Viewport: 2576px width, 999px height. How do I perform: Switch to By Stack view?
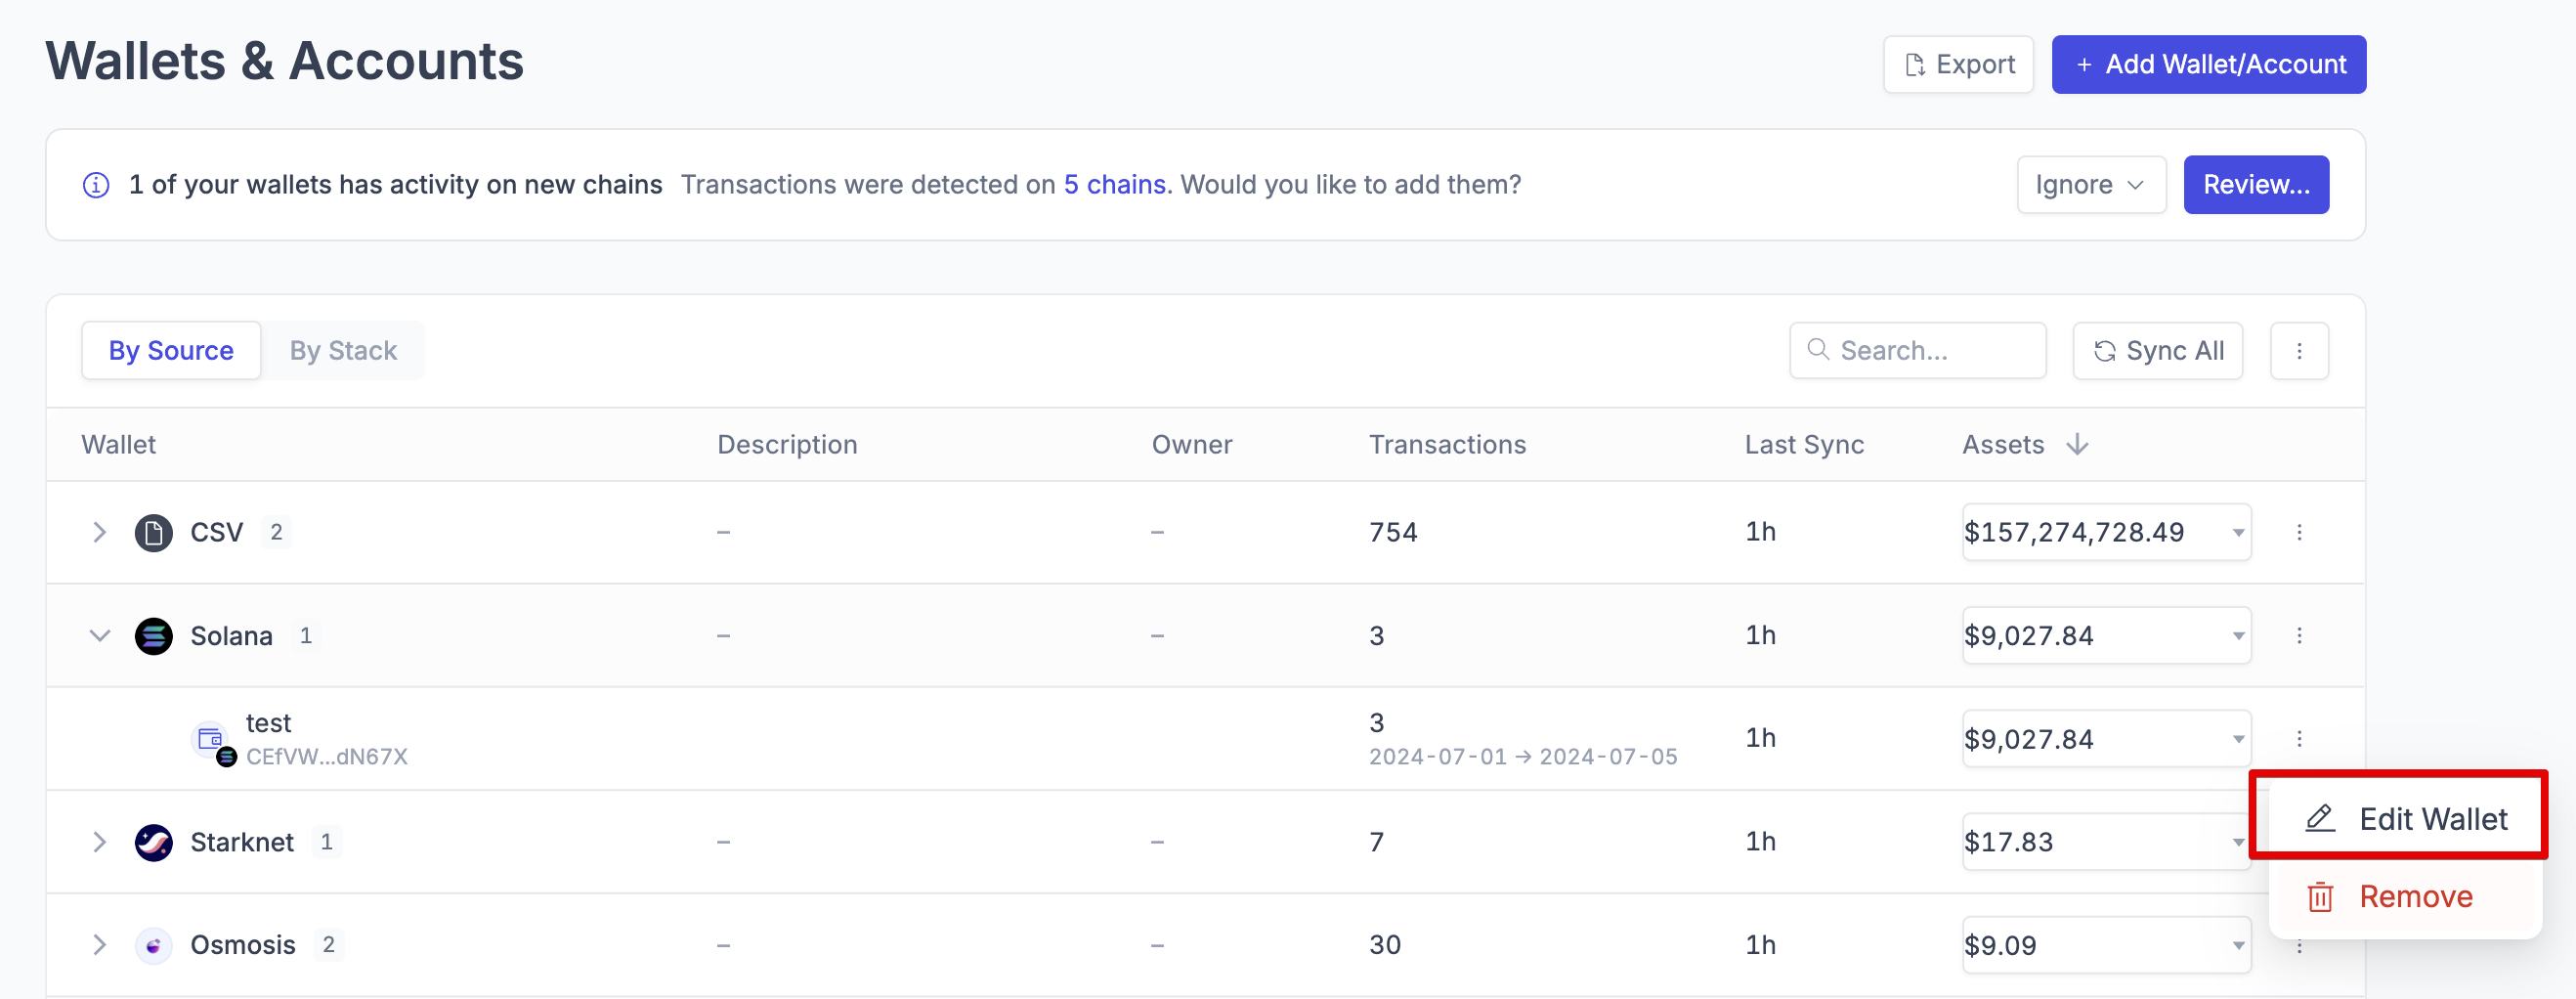pyautogui.click(x=343, y=351)
